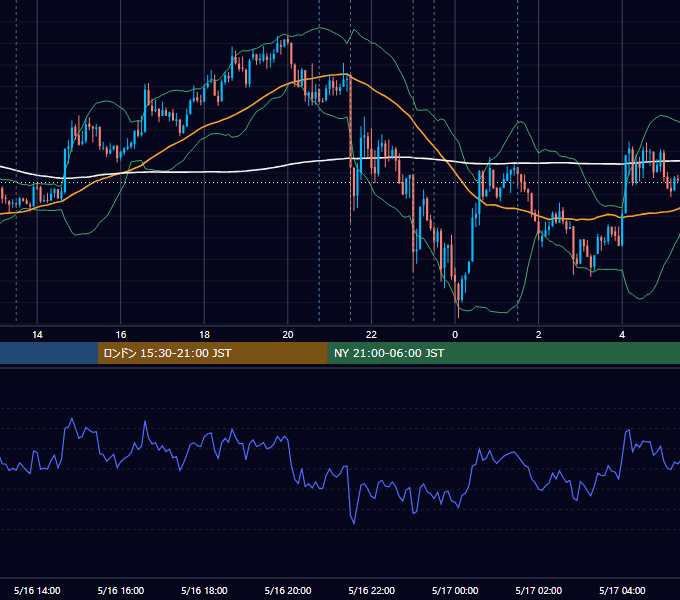
Task: Click the 5/17 04:00 label on oscillator axis
Action: (x=622, y=590)
